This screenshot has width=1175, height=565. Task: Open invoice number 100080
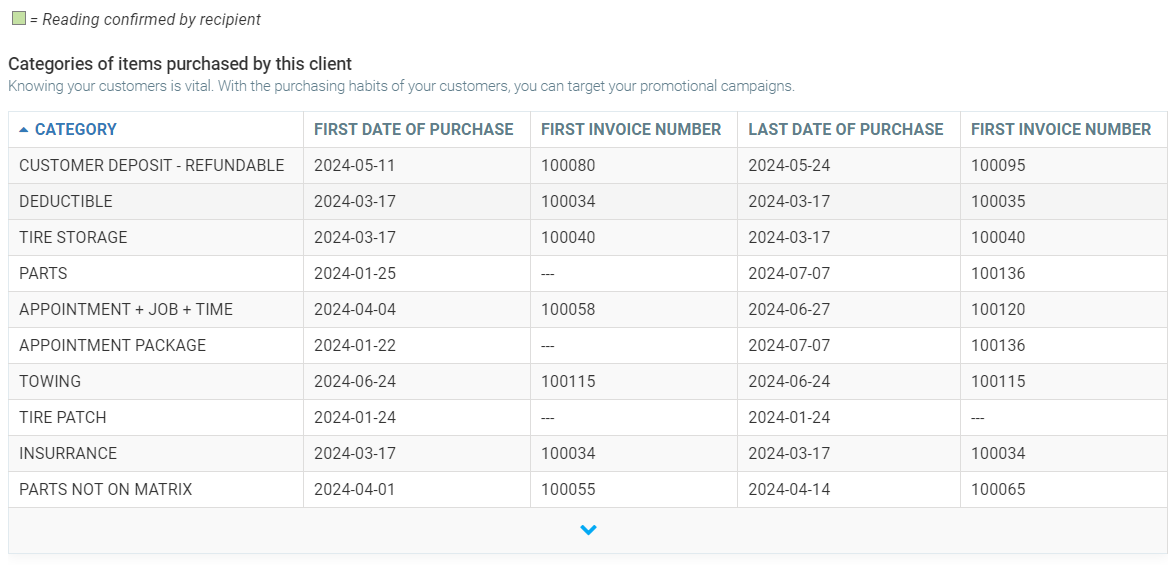[x=568, y=166]
